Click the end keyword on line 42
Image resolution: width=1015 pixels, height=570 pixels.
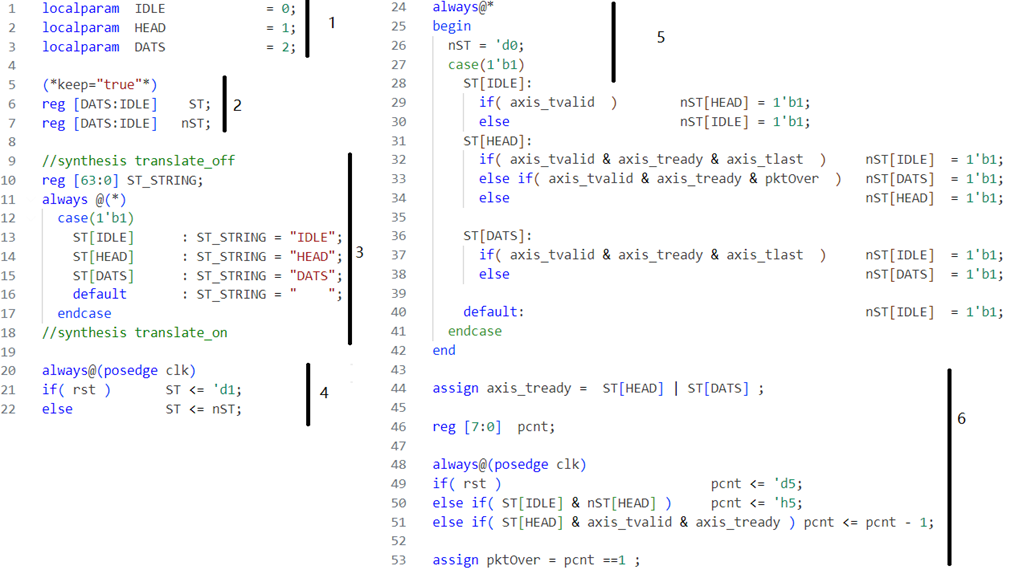[x=444, y=351]
